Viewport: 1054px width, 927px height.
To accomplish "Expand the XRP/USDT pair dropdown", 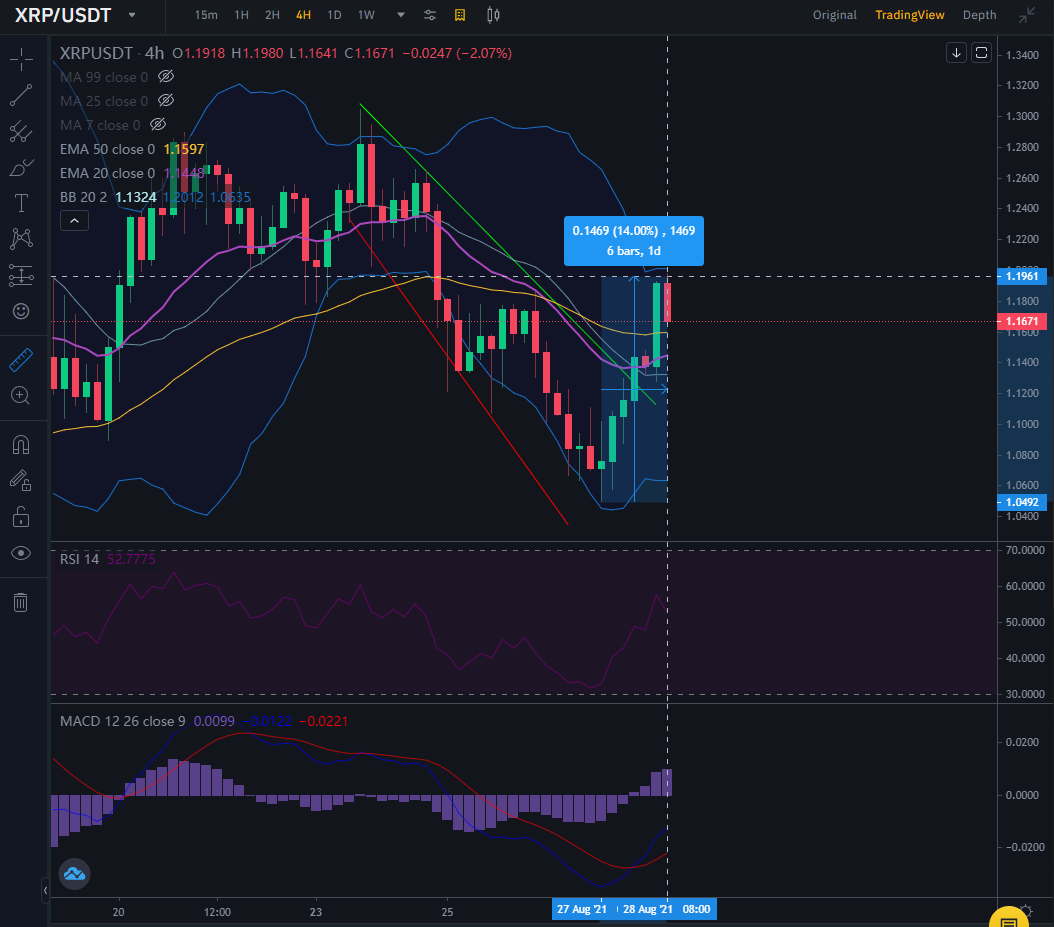I will [132, 15].
